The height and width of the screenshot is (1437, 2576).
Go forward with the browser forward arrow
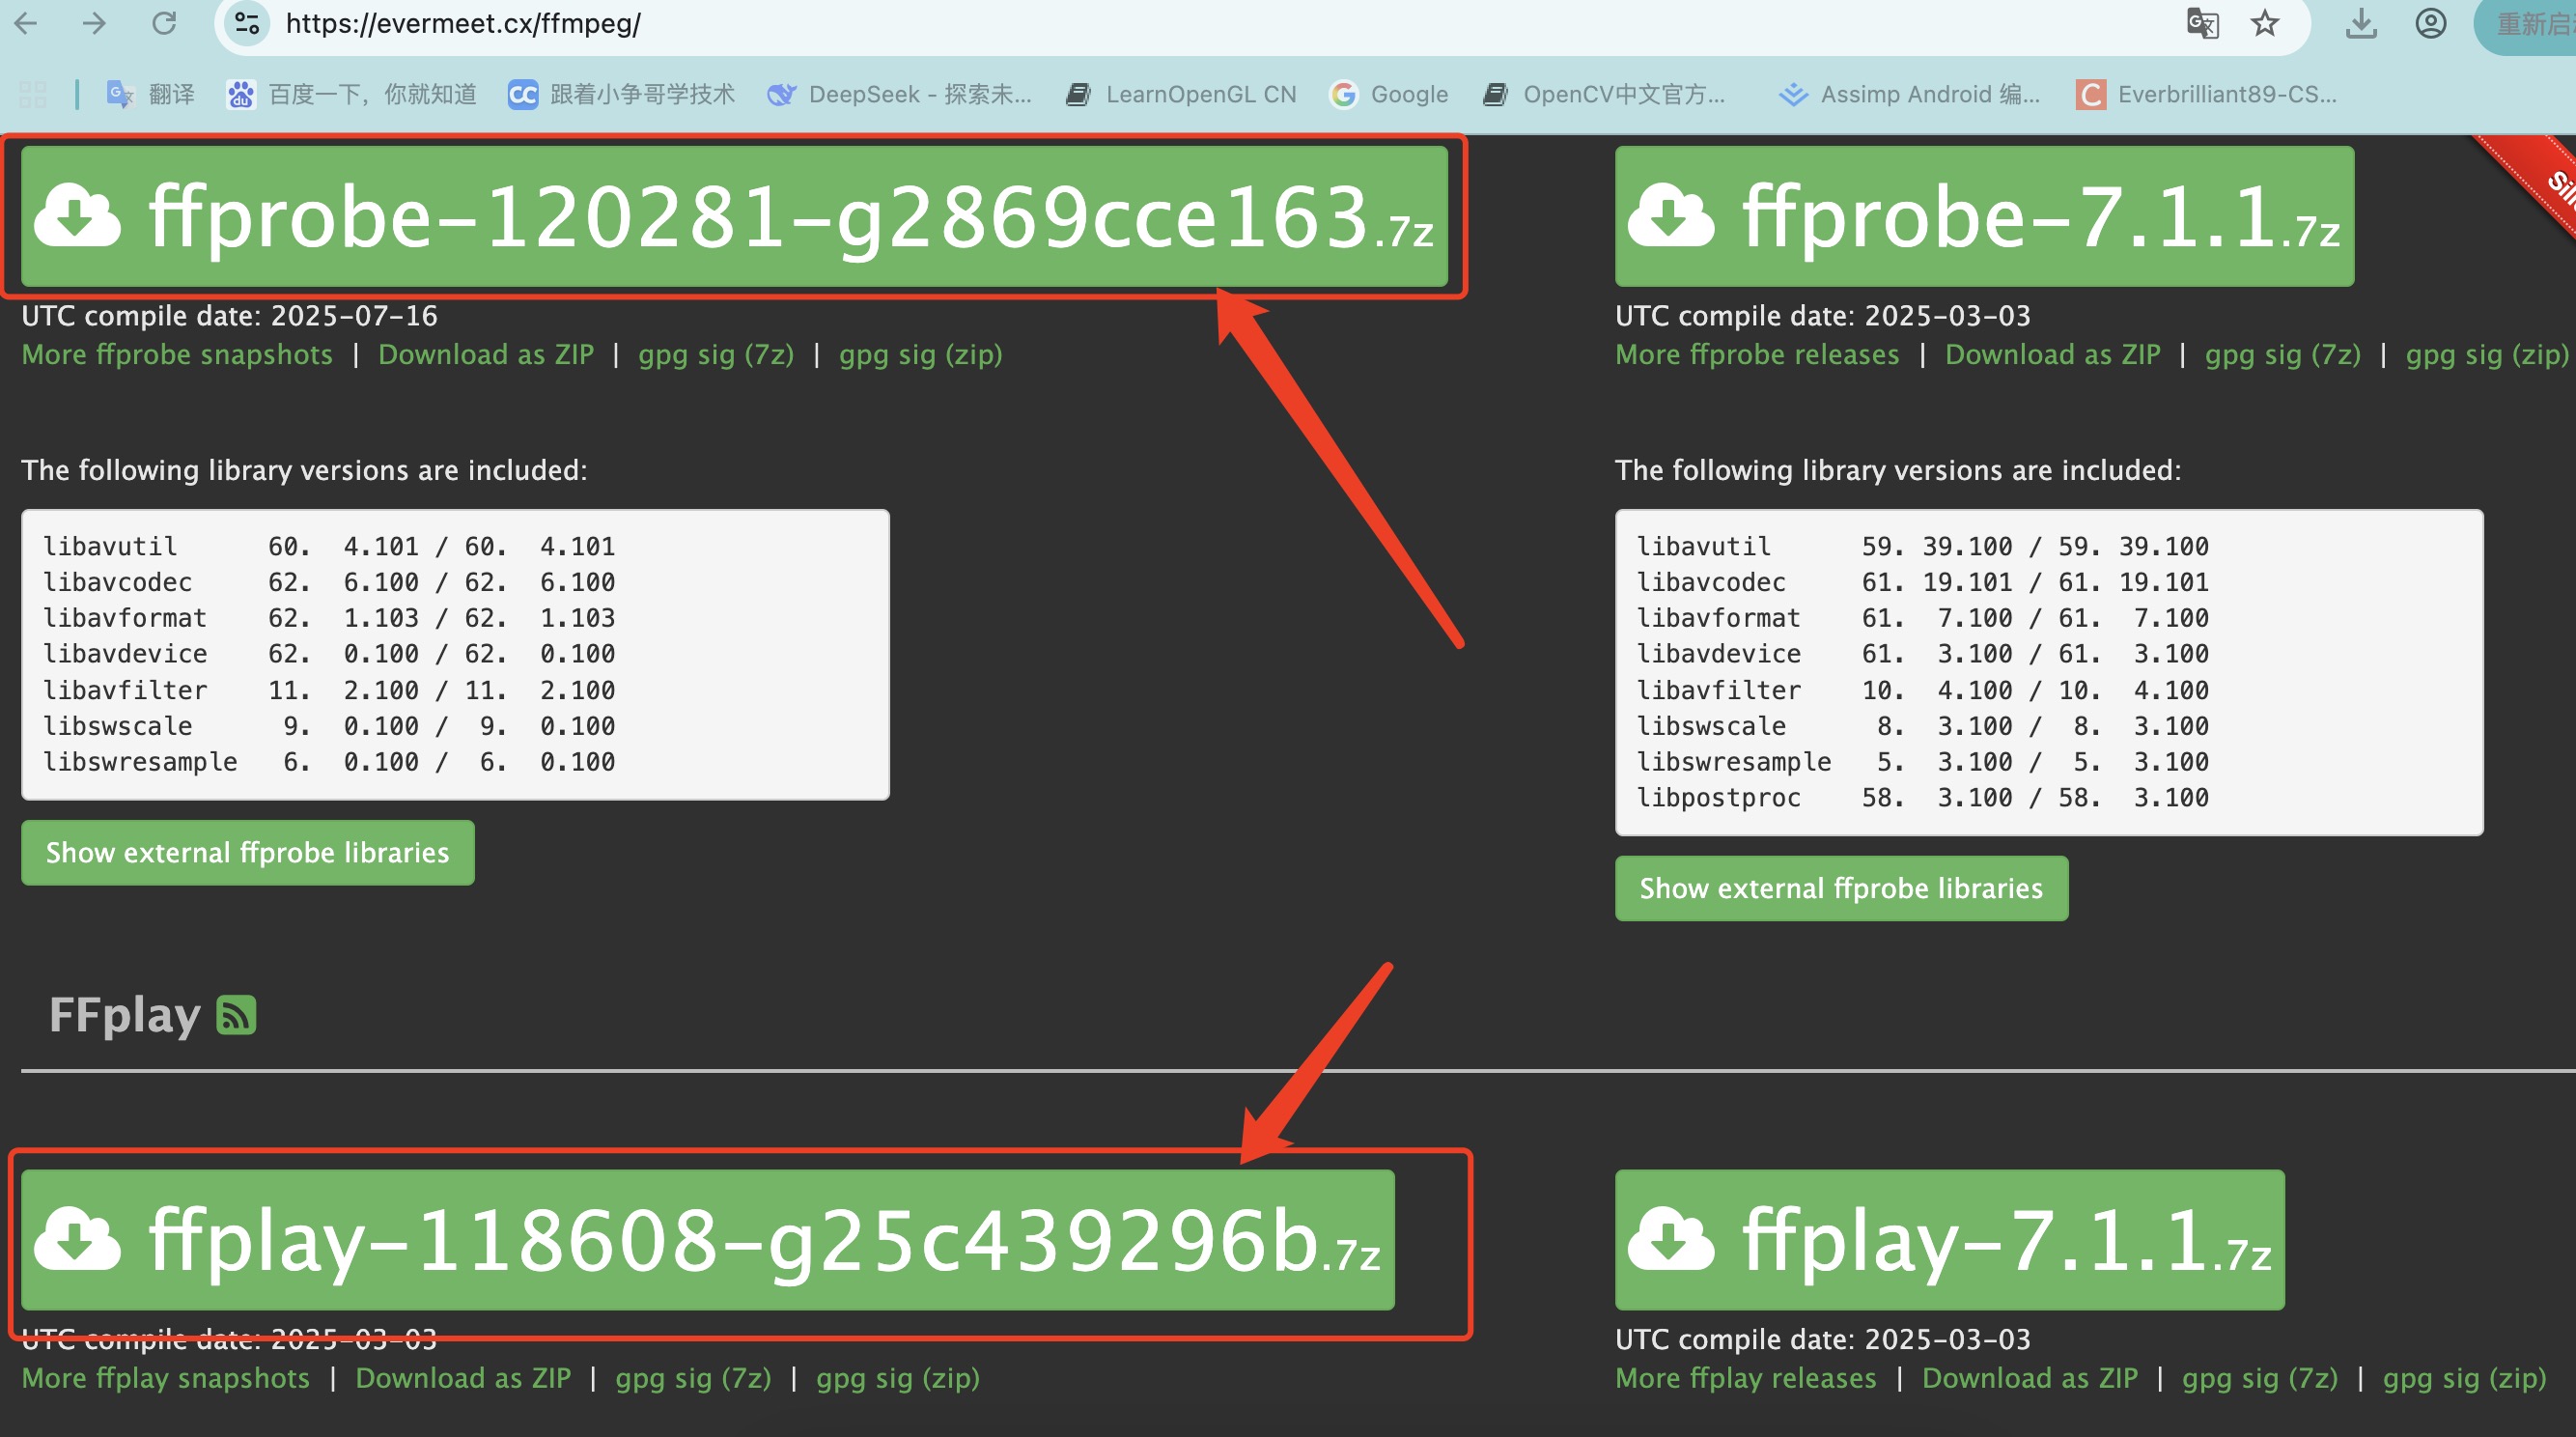94,23
